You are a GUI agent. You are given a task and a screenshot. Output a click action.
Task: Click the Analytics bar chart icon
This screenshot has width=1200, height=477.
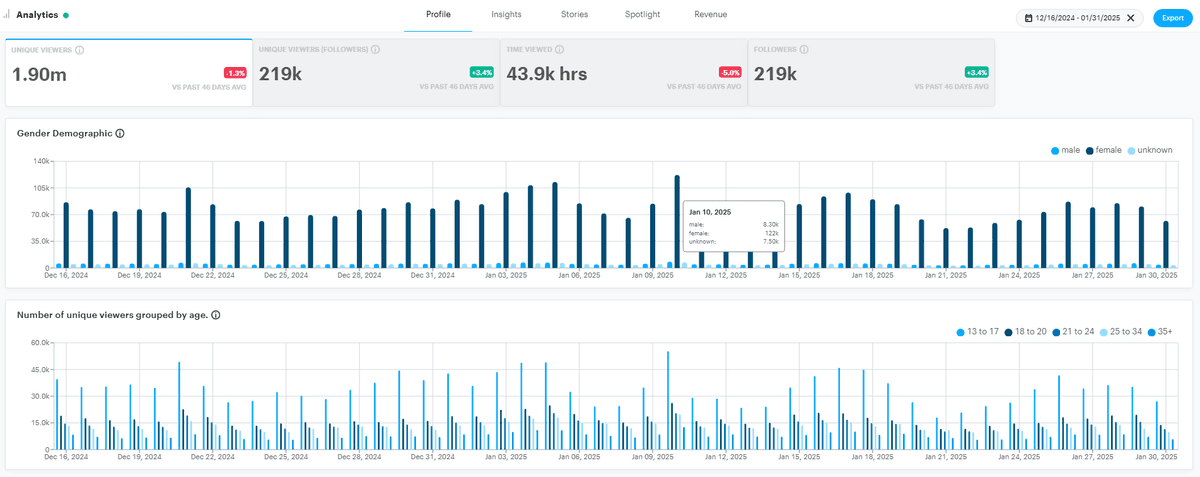click(x=7, y=15)
